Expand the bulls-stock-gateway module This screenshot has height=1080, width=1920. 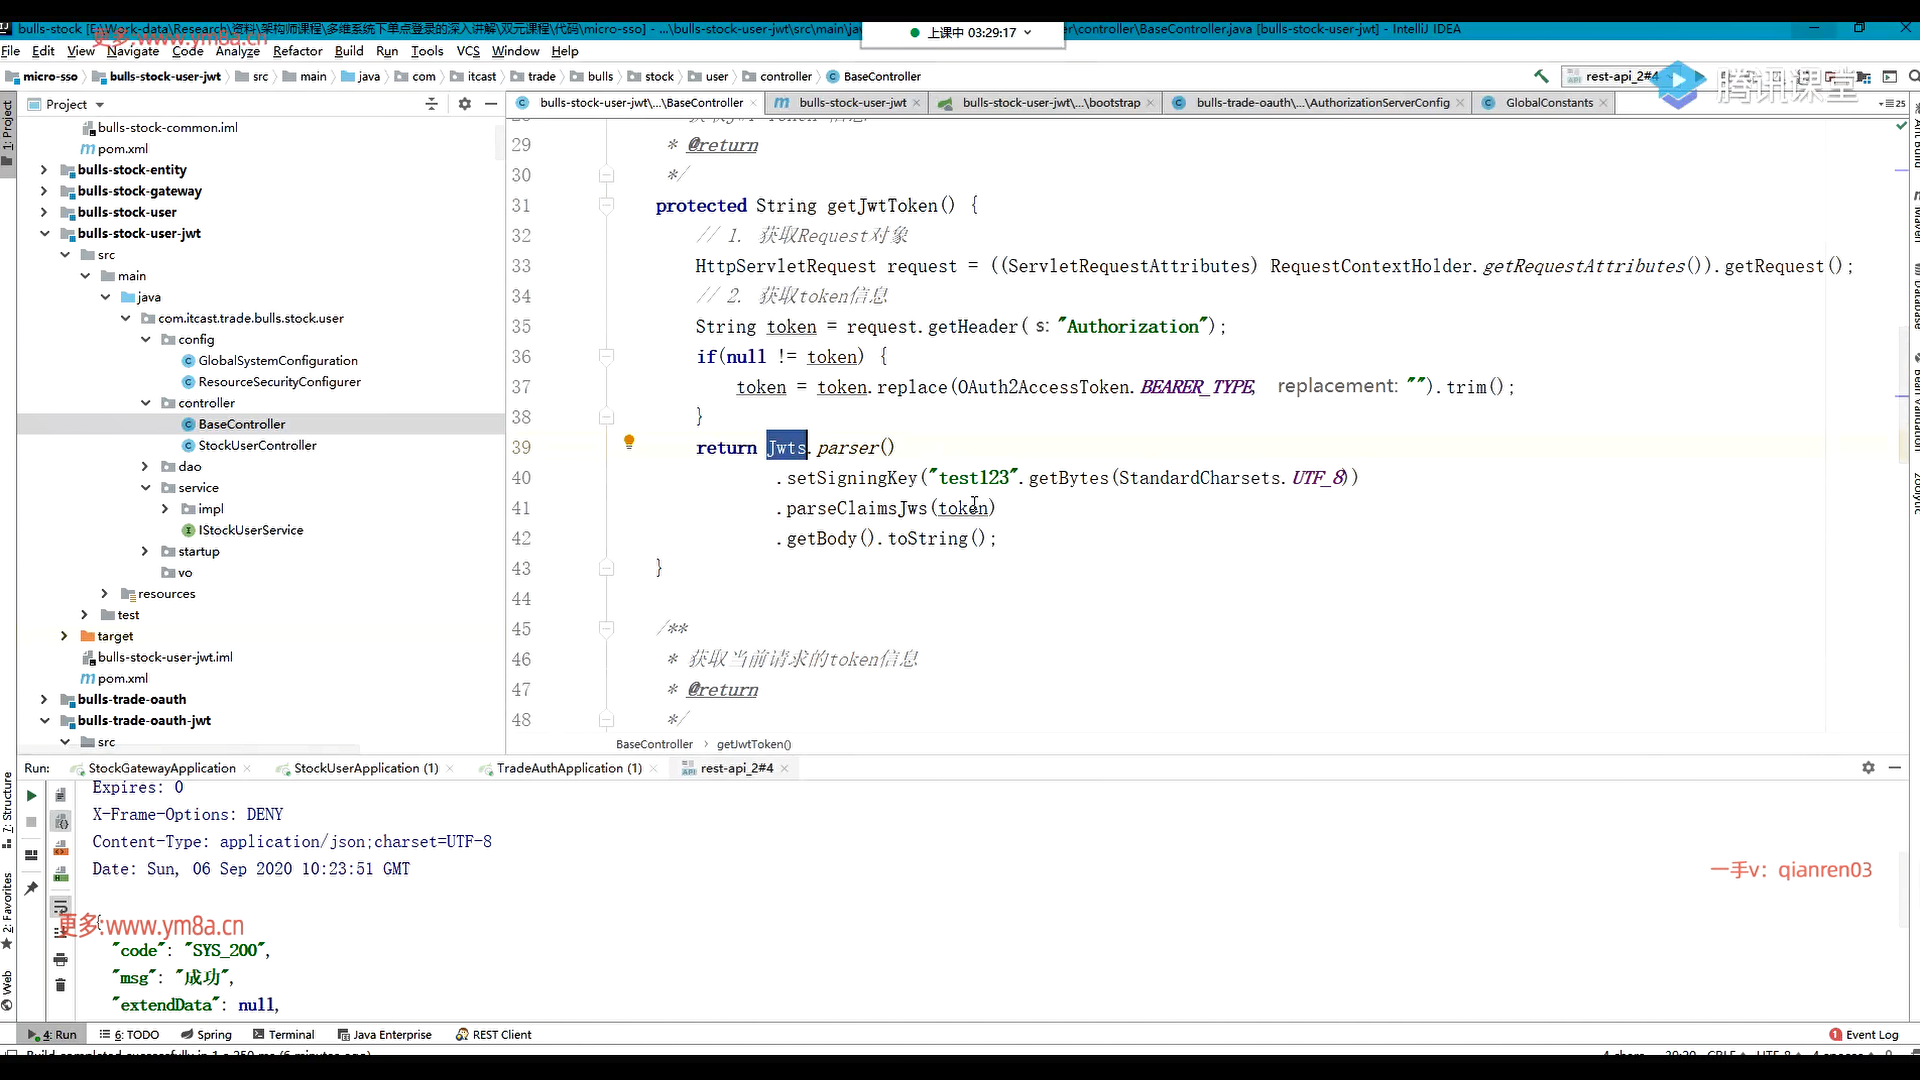coord(44,191)
